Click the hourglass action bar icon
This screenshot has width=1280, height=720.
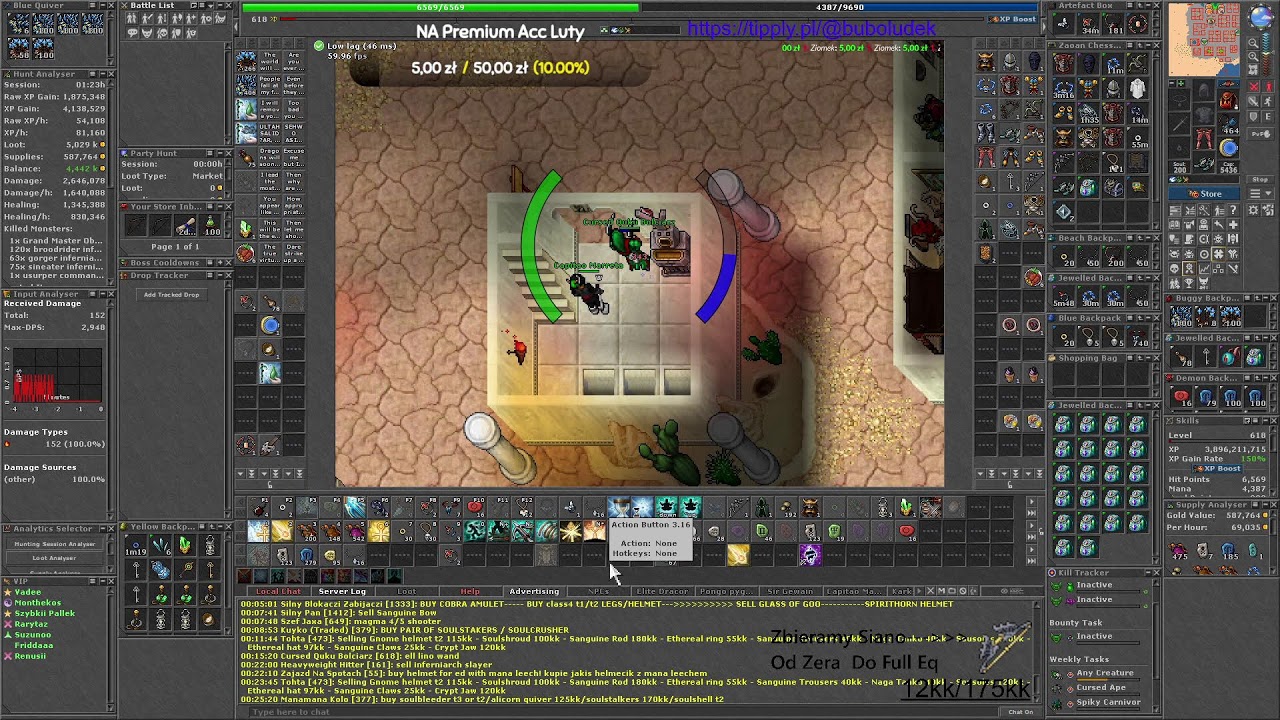620,507
